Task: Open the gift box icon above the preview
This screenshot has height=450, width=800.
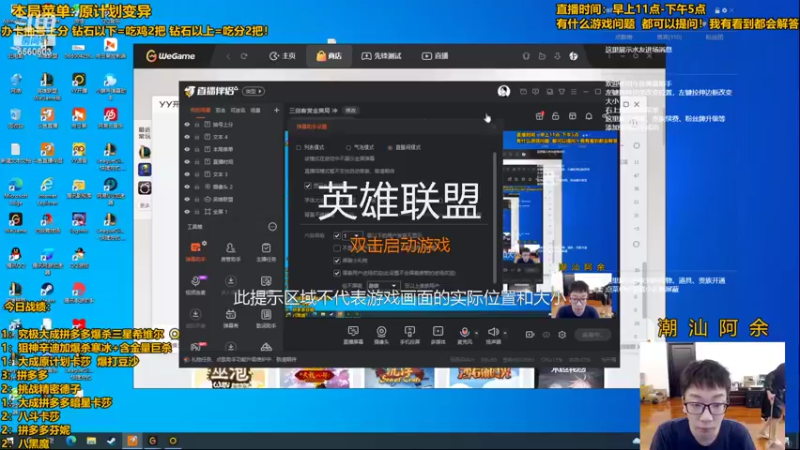Action: 539,116
